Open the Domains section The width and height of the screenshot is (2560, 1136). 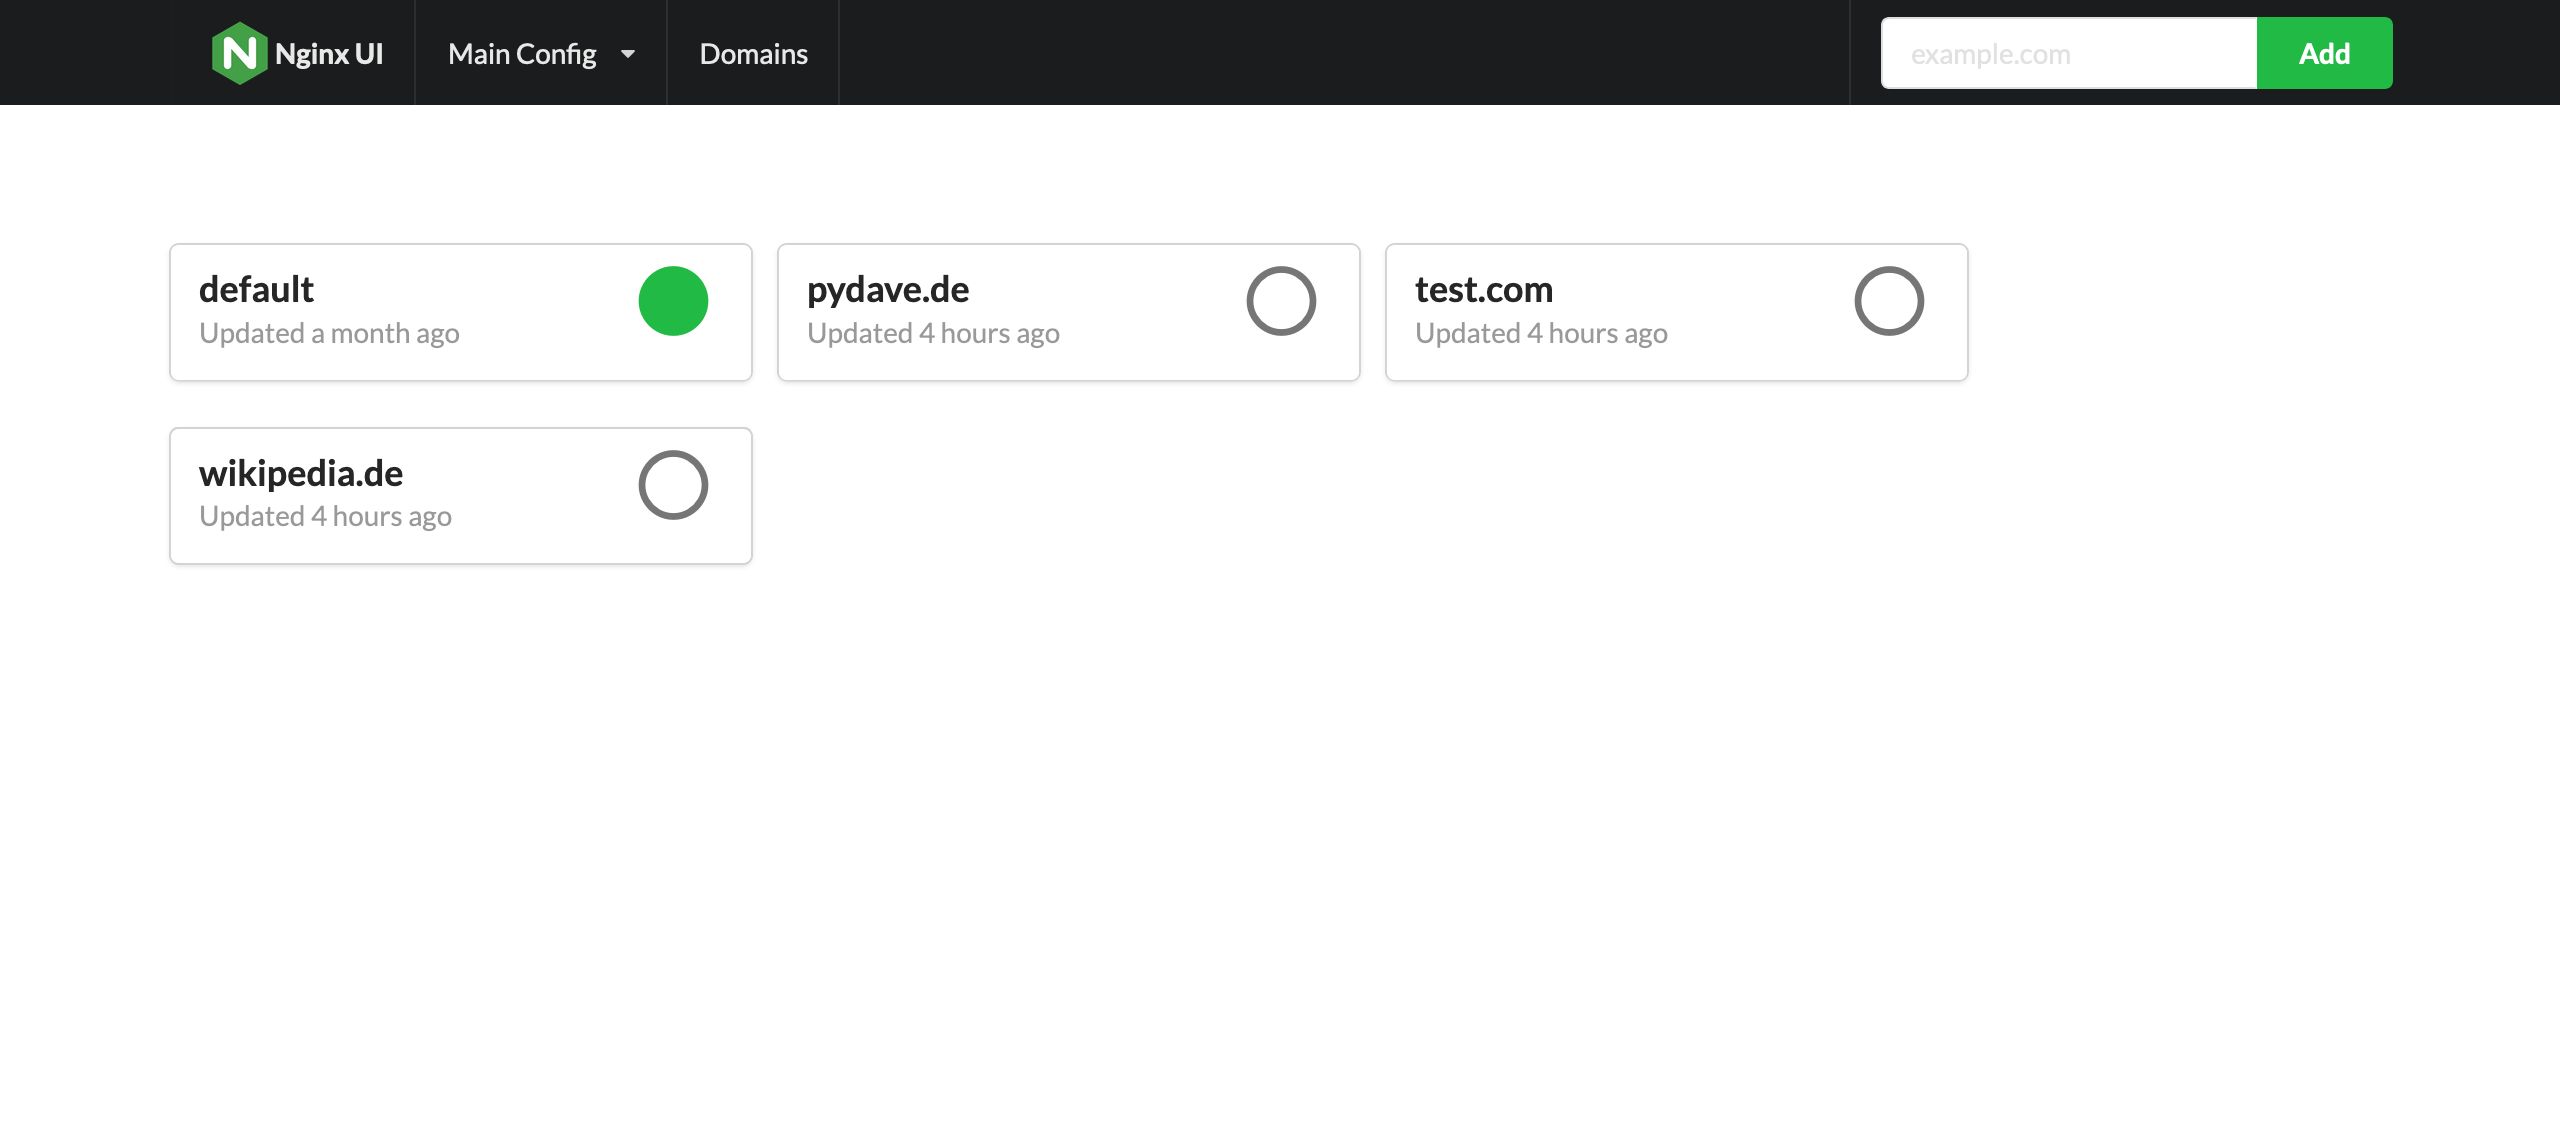pyautogui.click(x=753, y=52)
